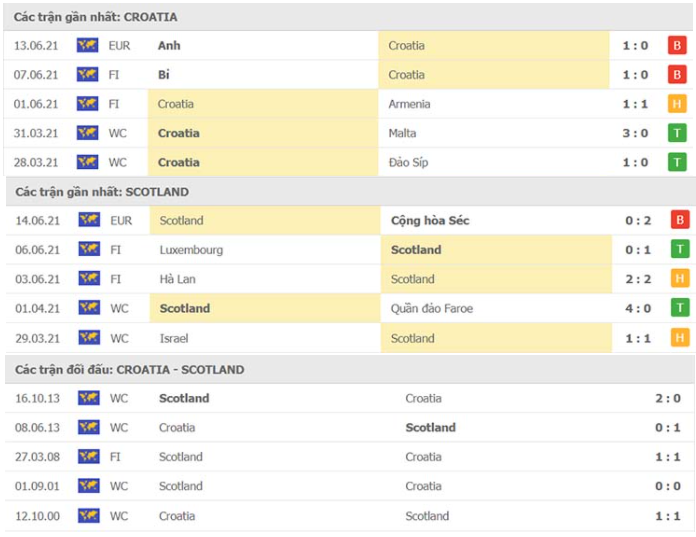Click red B badge for Anh vs Croatia
Image resolution: width=696 pixels, height=537 pixels.
(677, 45)
